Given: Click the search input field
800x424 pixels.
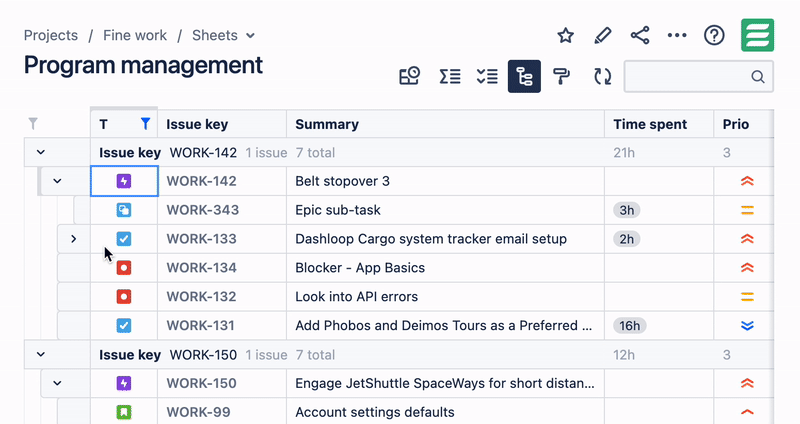Looking at the screenshot, I should click(x=688, y=76).
